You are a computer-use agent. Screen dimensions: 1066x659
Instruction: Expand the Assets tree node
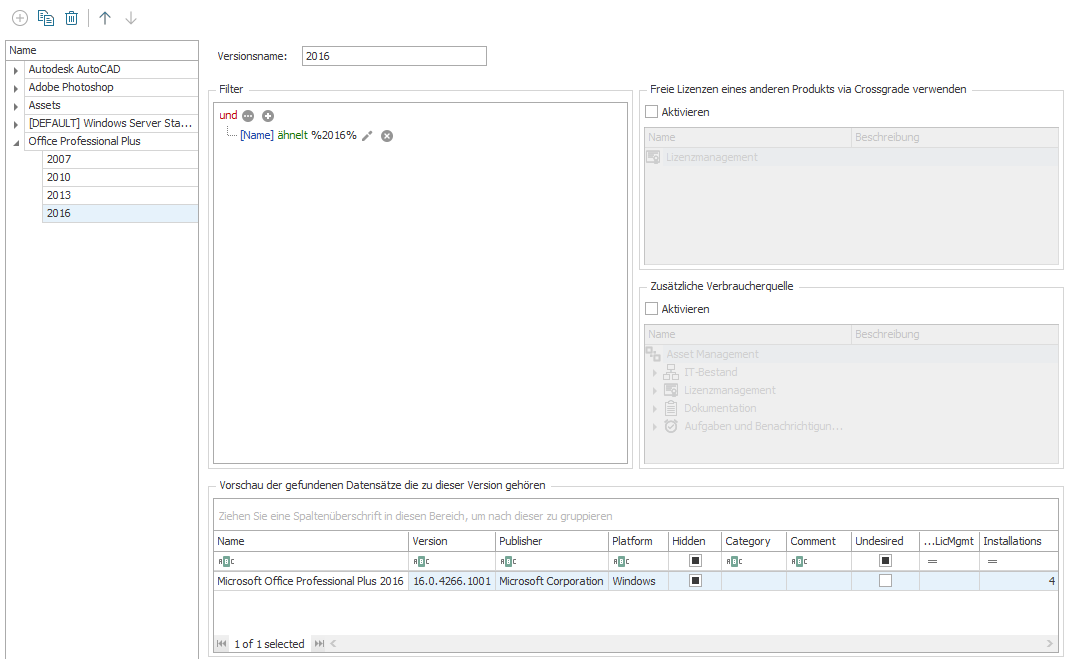16,106
